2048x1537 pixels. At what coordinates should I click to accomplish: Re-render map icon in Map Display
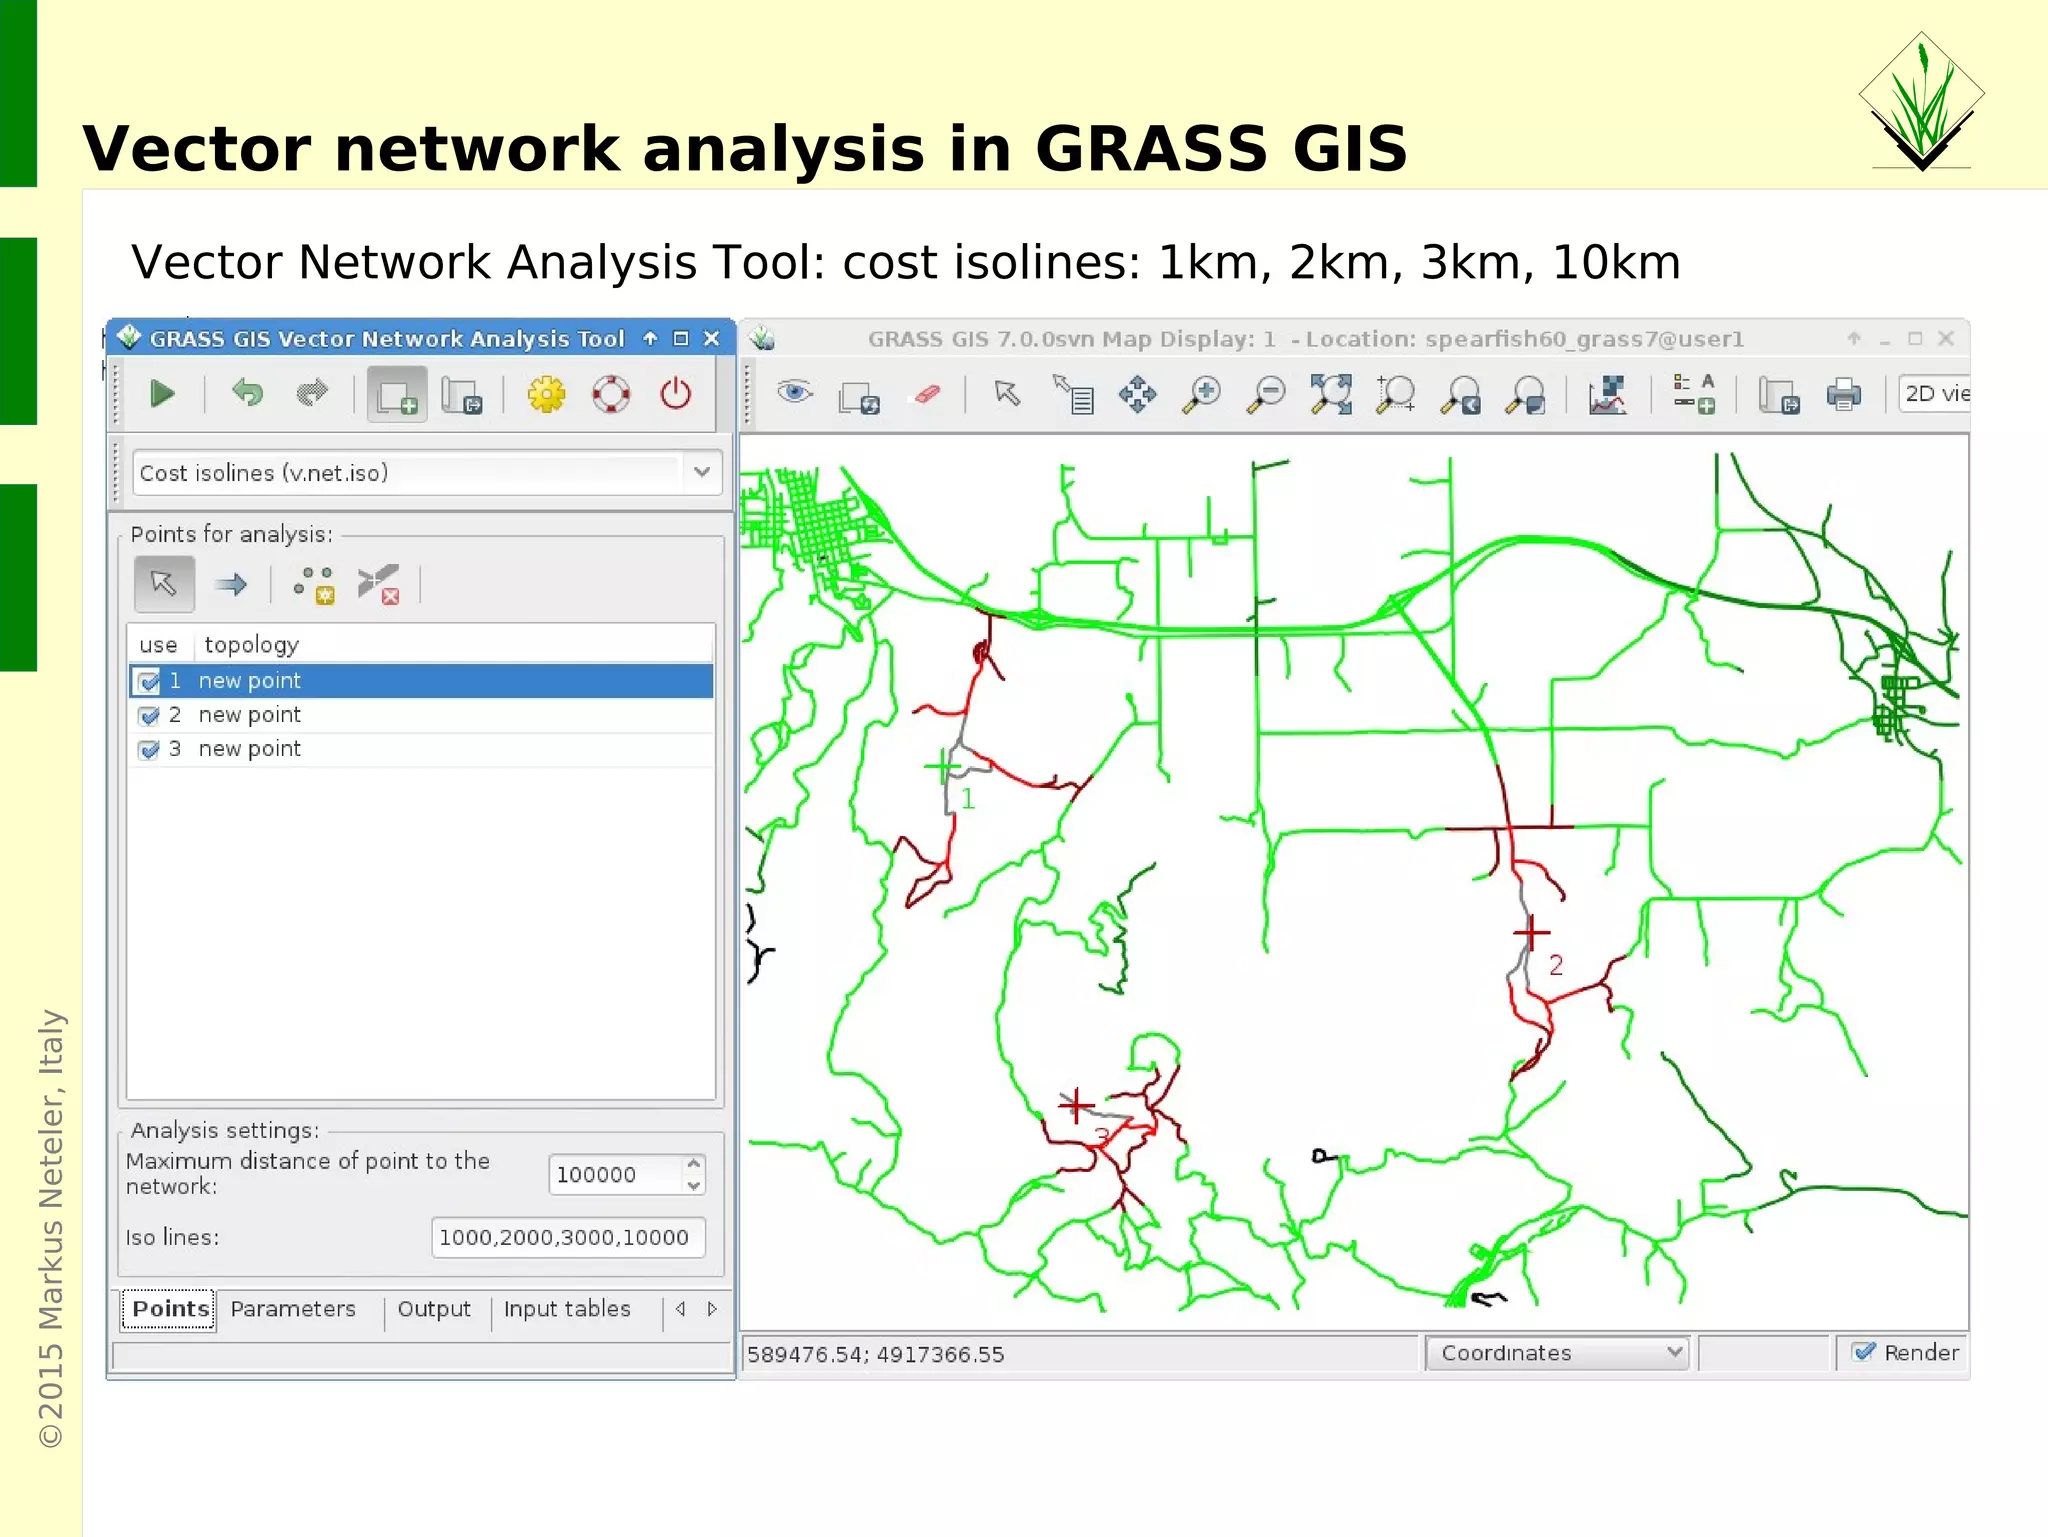[x=860, y=396]
